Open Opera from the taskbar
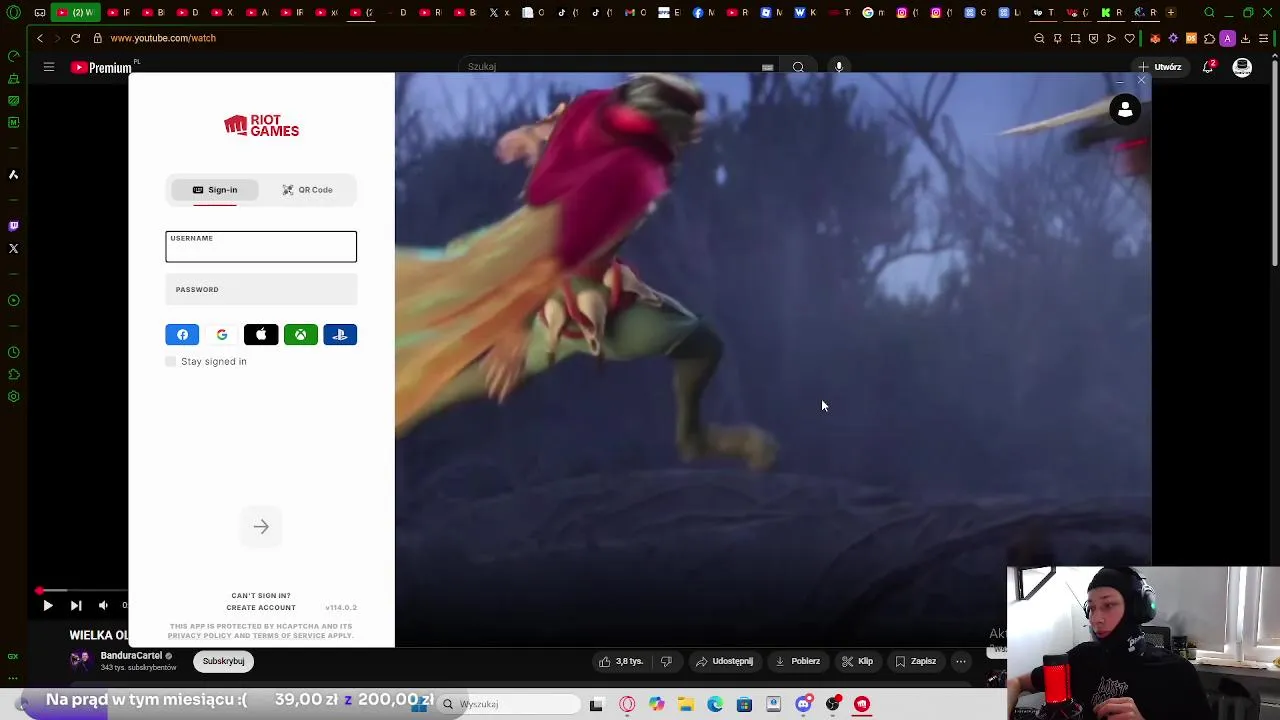The height and width of the screenshot is (720, 1280). click(627, 704)
